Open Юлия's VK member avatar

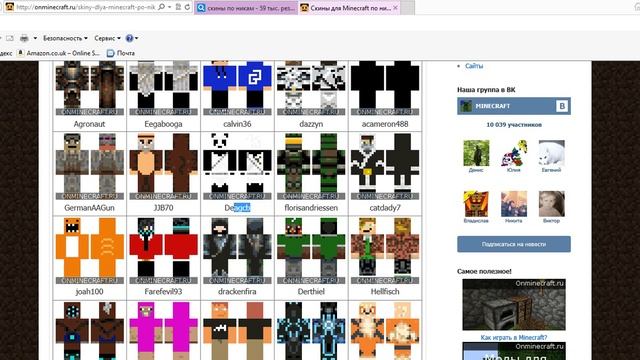coord(513,153)
